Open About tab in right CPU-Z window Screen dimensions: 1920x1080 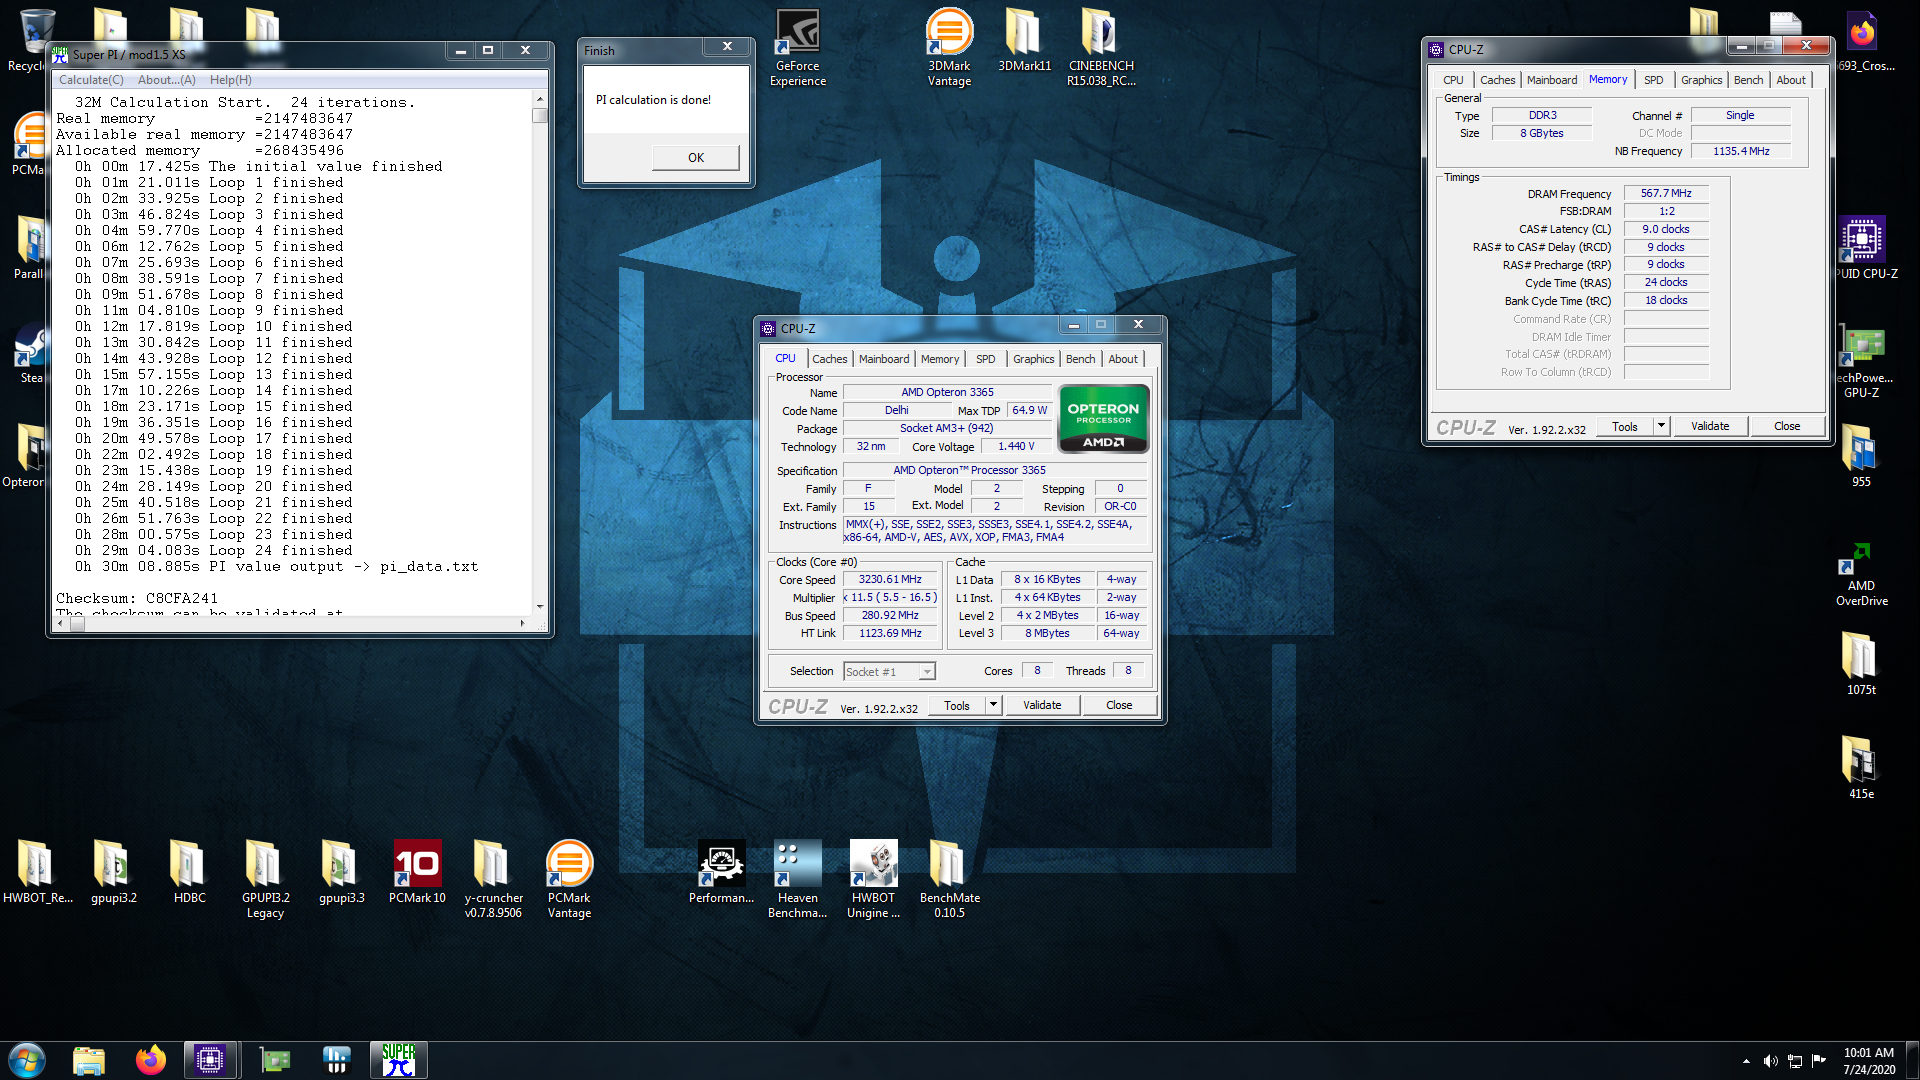1791,80
